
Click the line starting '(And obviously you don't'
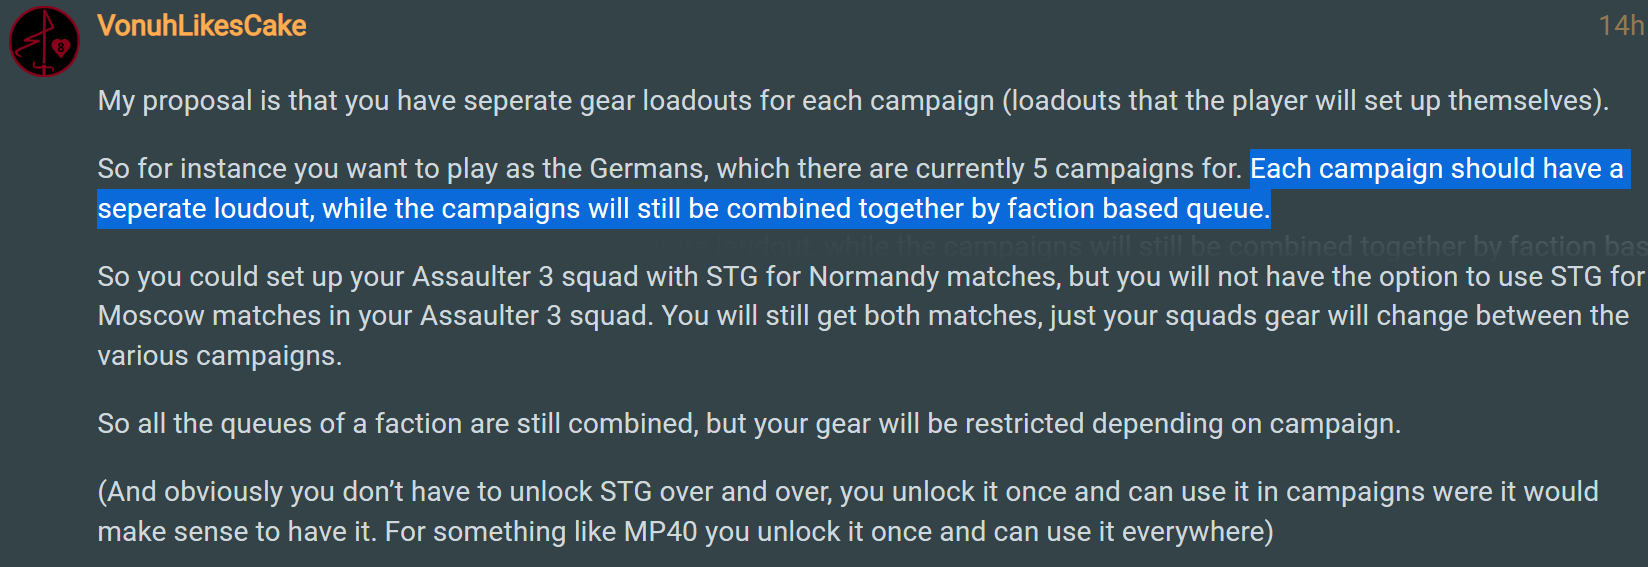tap(848, 492)
